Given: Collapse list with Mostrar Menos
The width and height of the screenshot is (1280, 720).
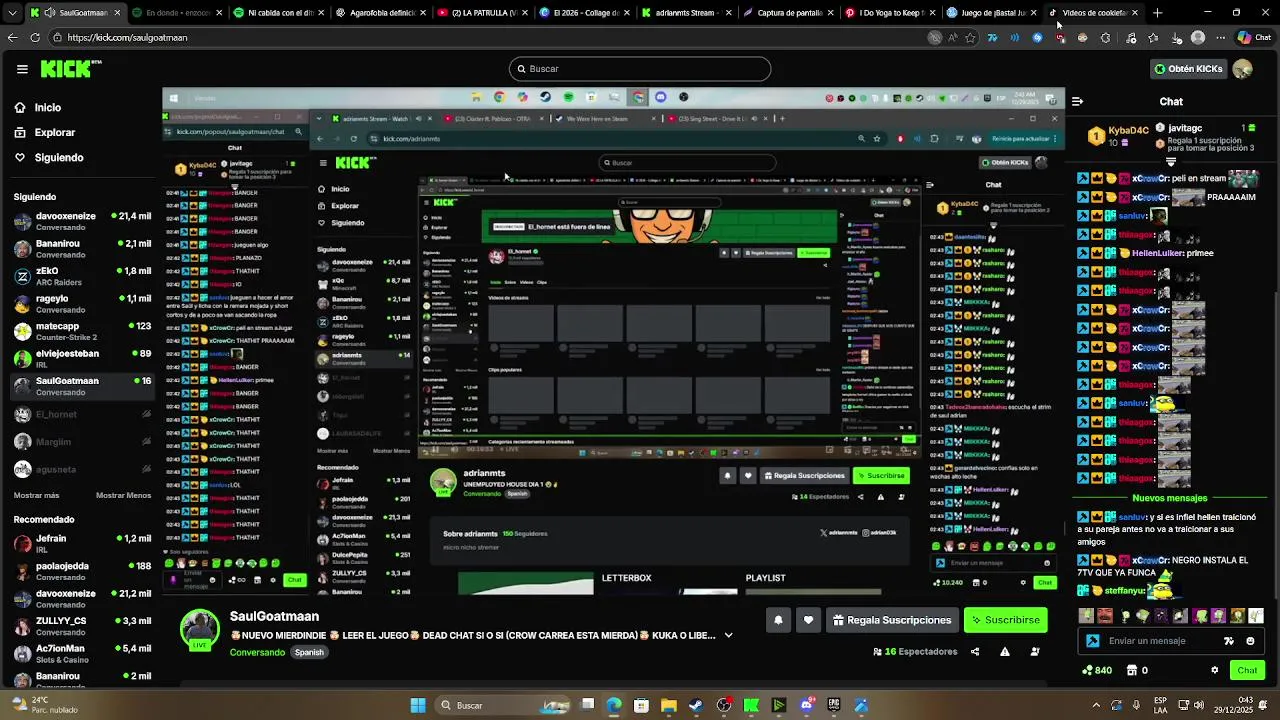Looking at the screenshot, I should coord(123,496).
